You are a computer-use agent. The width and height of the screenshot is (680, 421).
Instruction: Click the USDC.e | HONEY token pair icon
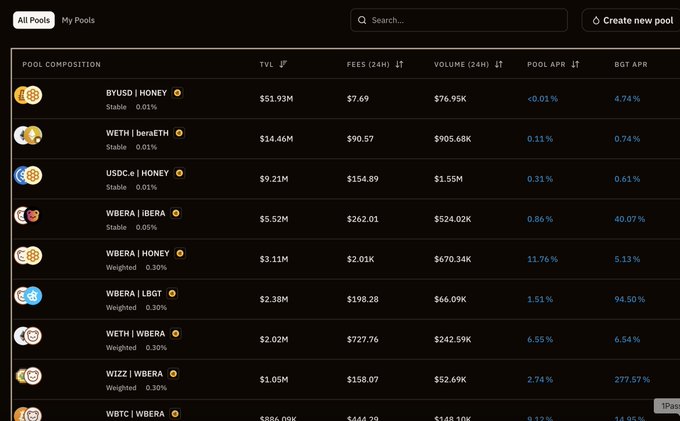(27, 175)
